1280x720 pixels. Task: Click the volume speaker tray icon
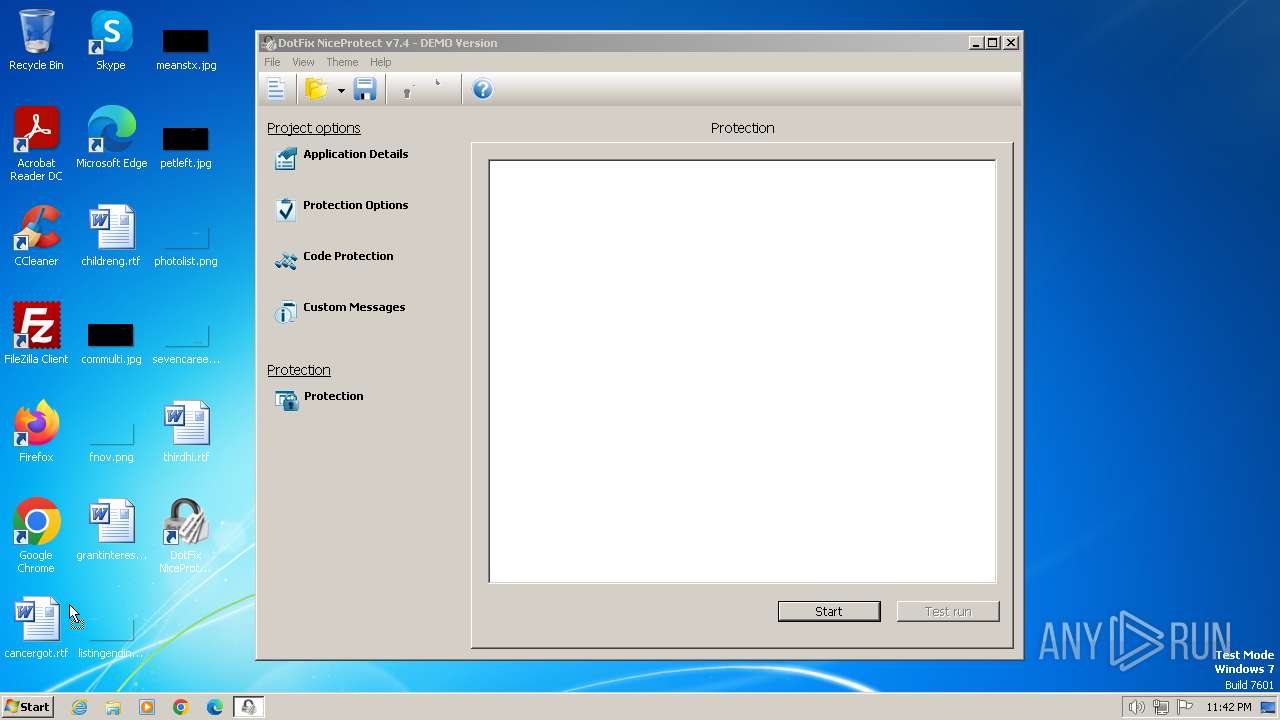[x=1136, y=707]
